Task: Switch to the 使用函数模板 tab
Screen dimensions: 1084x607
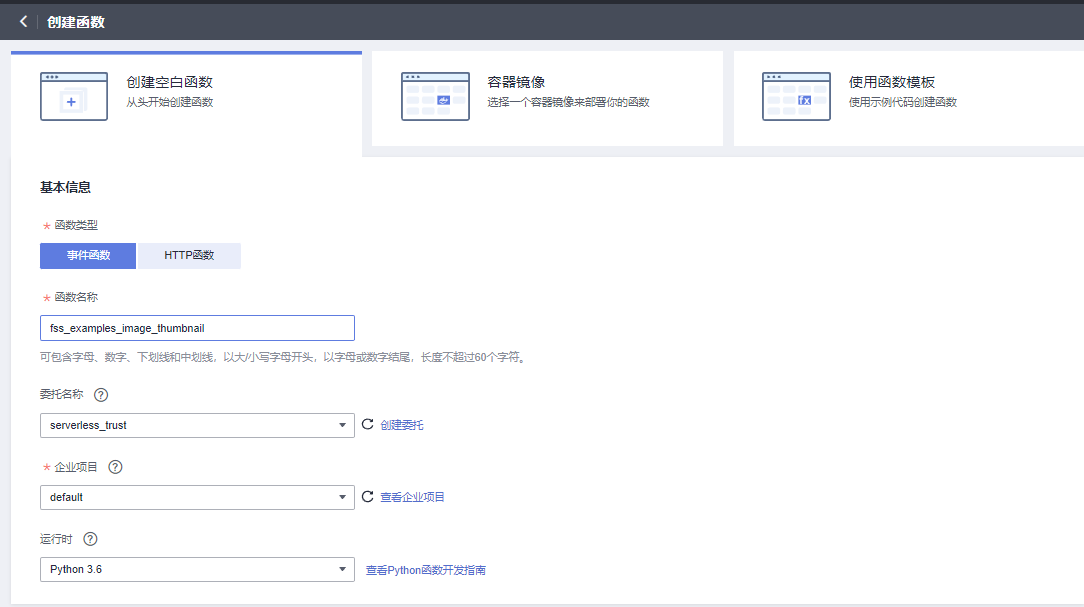Action: click(908, 98)
